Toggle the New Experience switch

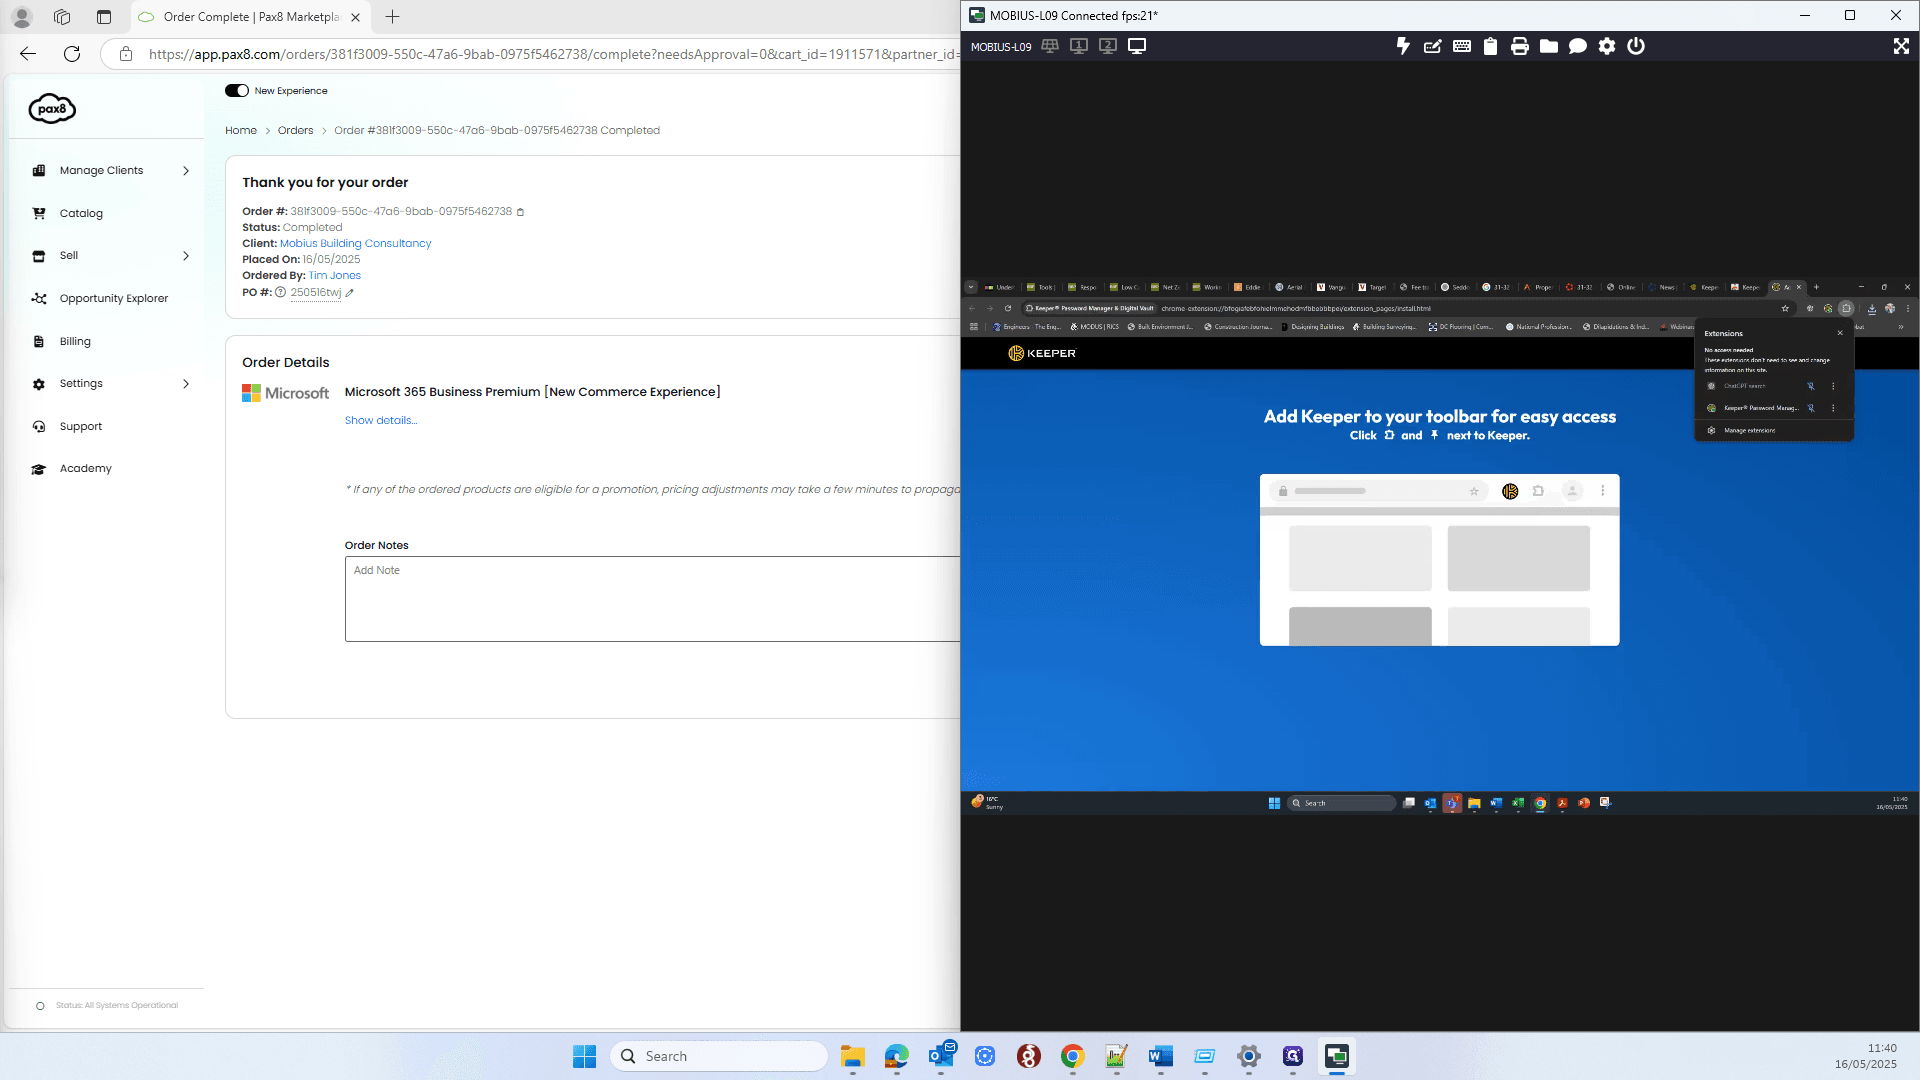(x=237, y=91)
